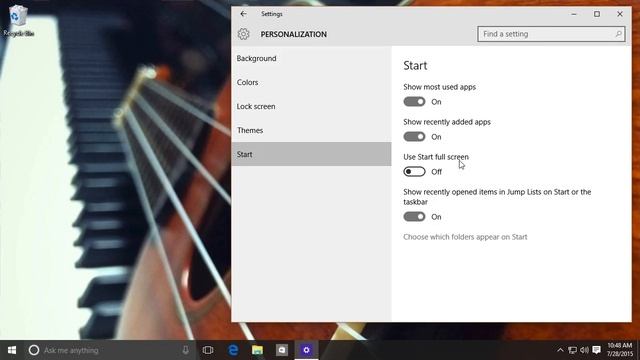Image resolution: width=640 pixels, height=360 pixels.
Task: Toggle recently opened items in Jump Lists
Action: click(414, 217)
